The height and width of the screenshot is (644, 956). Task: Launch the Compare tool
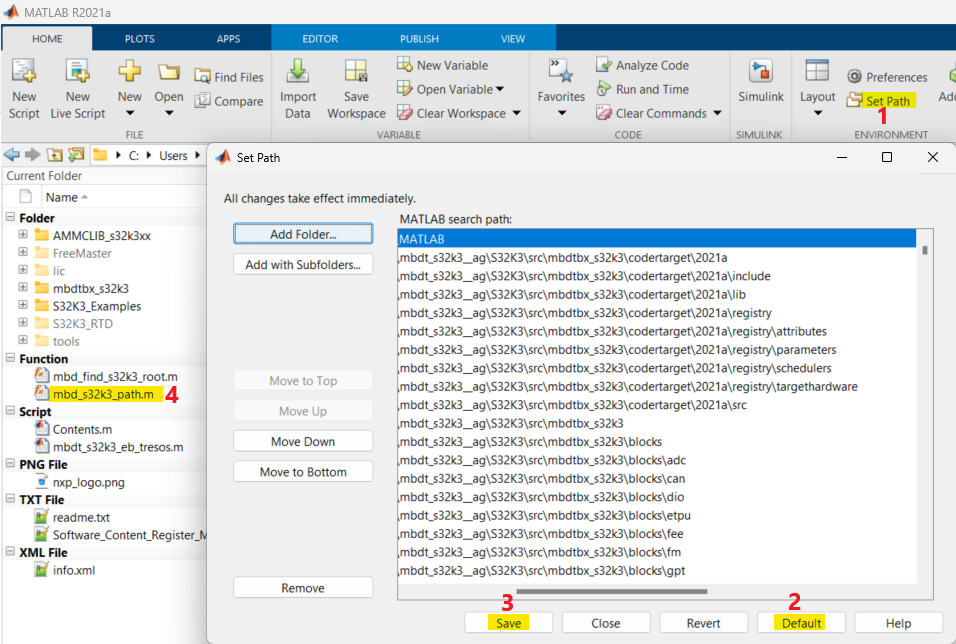point(229,101)
